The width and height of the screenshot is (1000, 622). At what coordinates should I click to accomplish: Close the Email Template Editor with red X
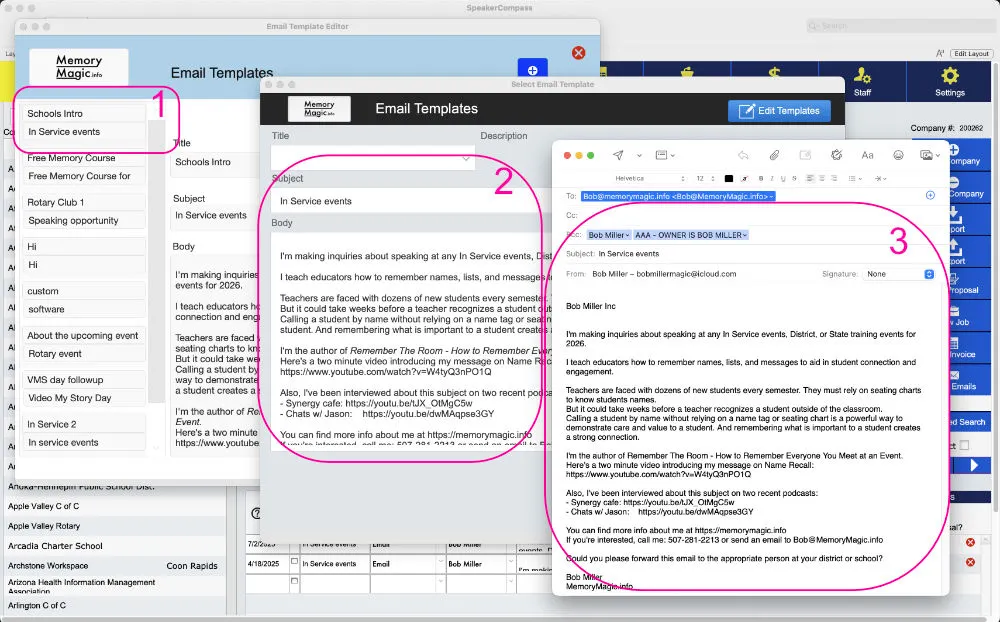point(578,52)
